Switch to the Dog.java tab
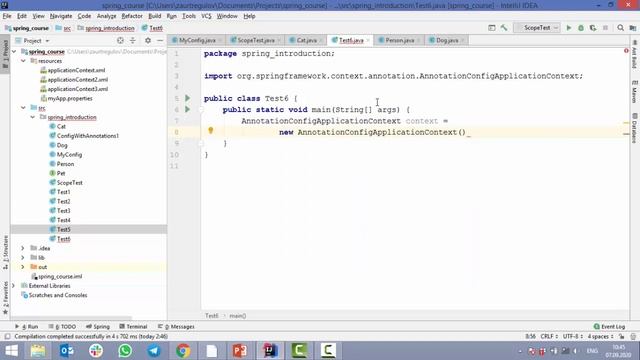Screen dimensions: 640x360 pyautogui.click(x=447, y=40)
